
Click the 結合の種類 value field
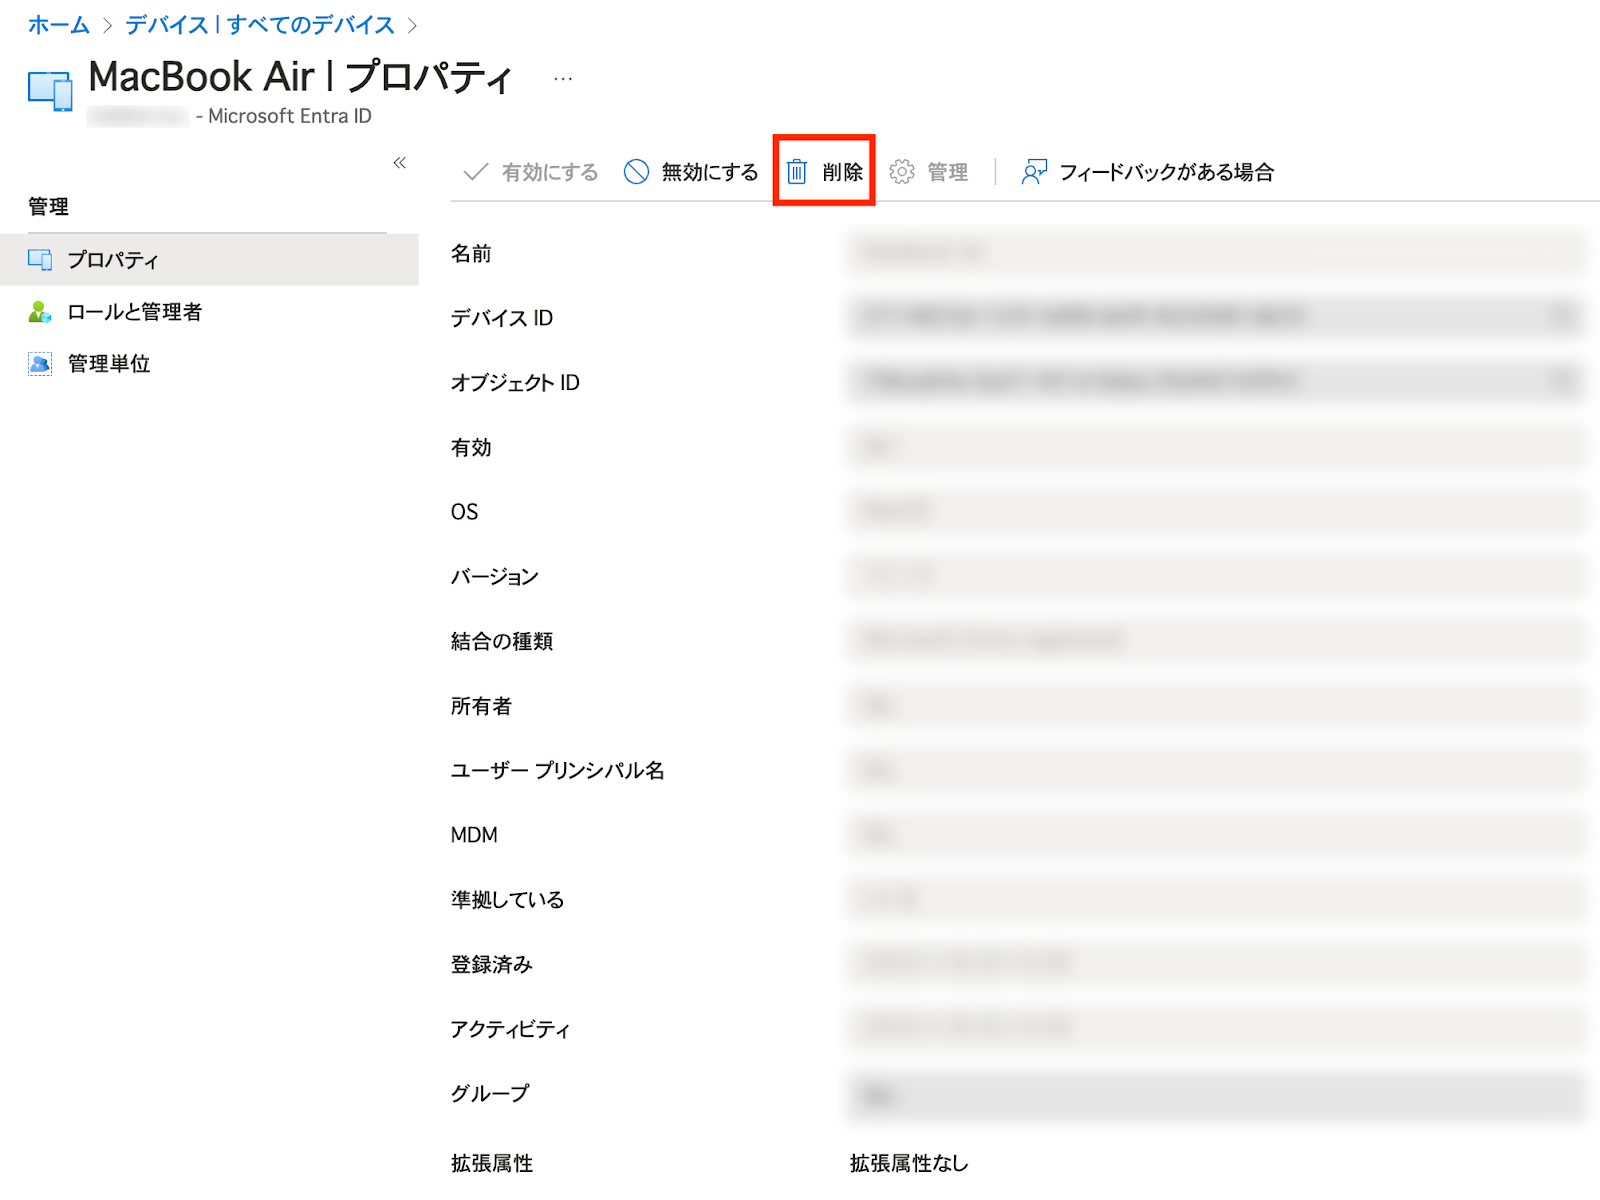click(x=1216, y=640)
